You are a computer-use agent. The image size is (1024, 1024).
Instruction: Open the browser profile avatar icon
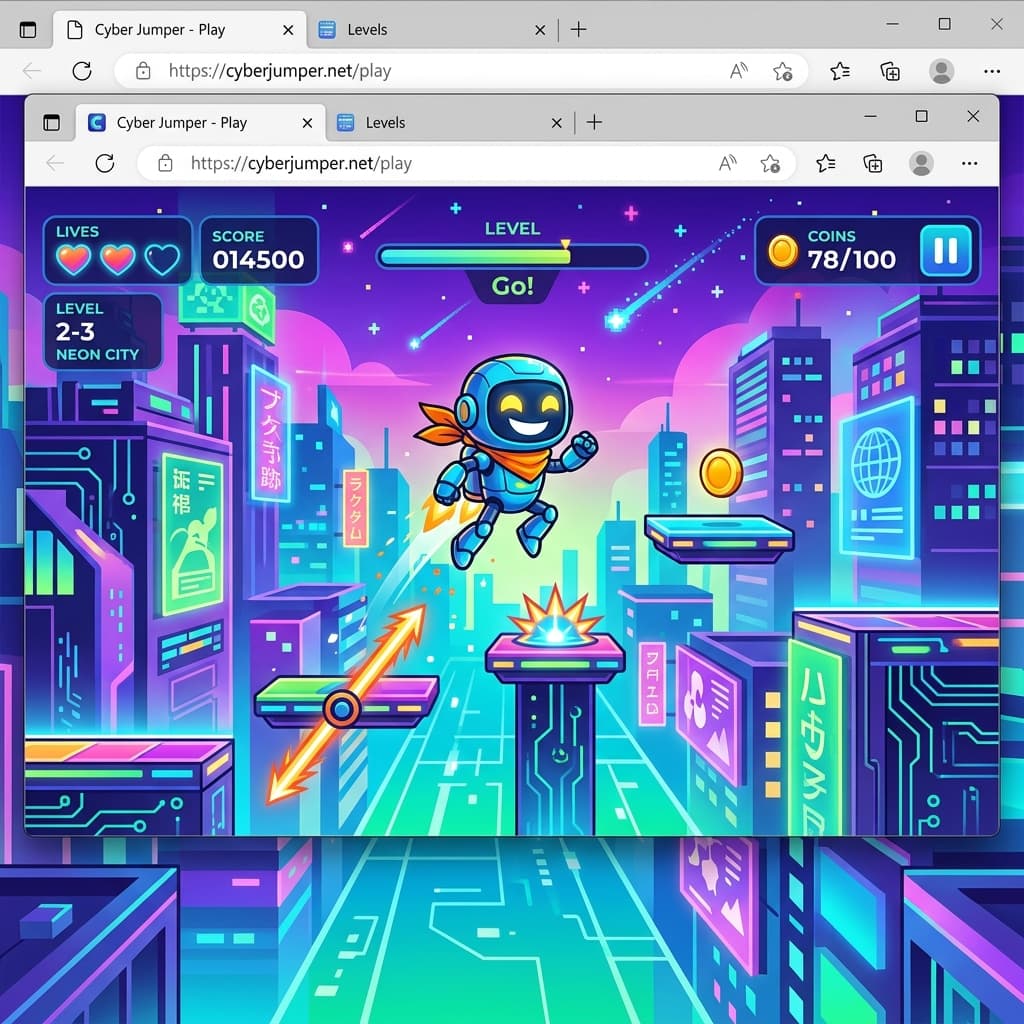(x=921, y=163)
